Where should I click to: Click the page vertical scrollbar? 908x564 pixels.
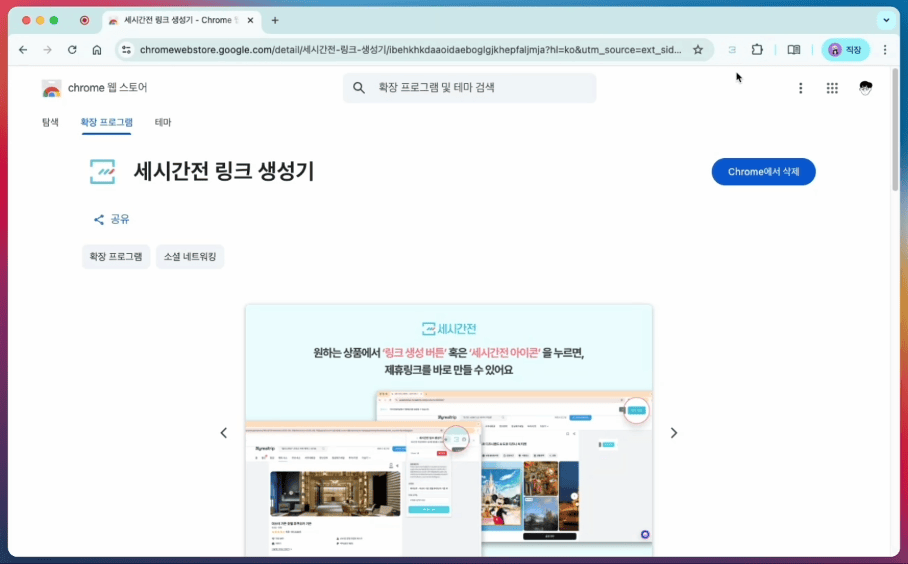(895, 130)
